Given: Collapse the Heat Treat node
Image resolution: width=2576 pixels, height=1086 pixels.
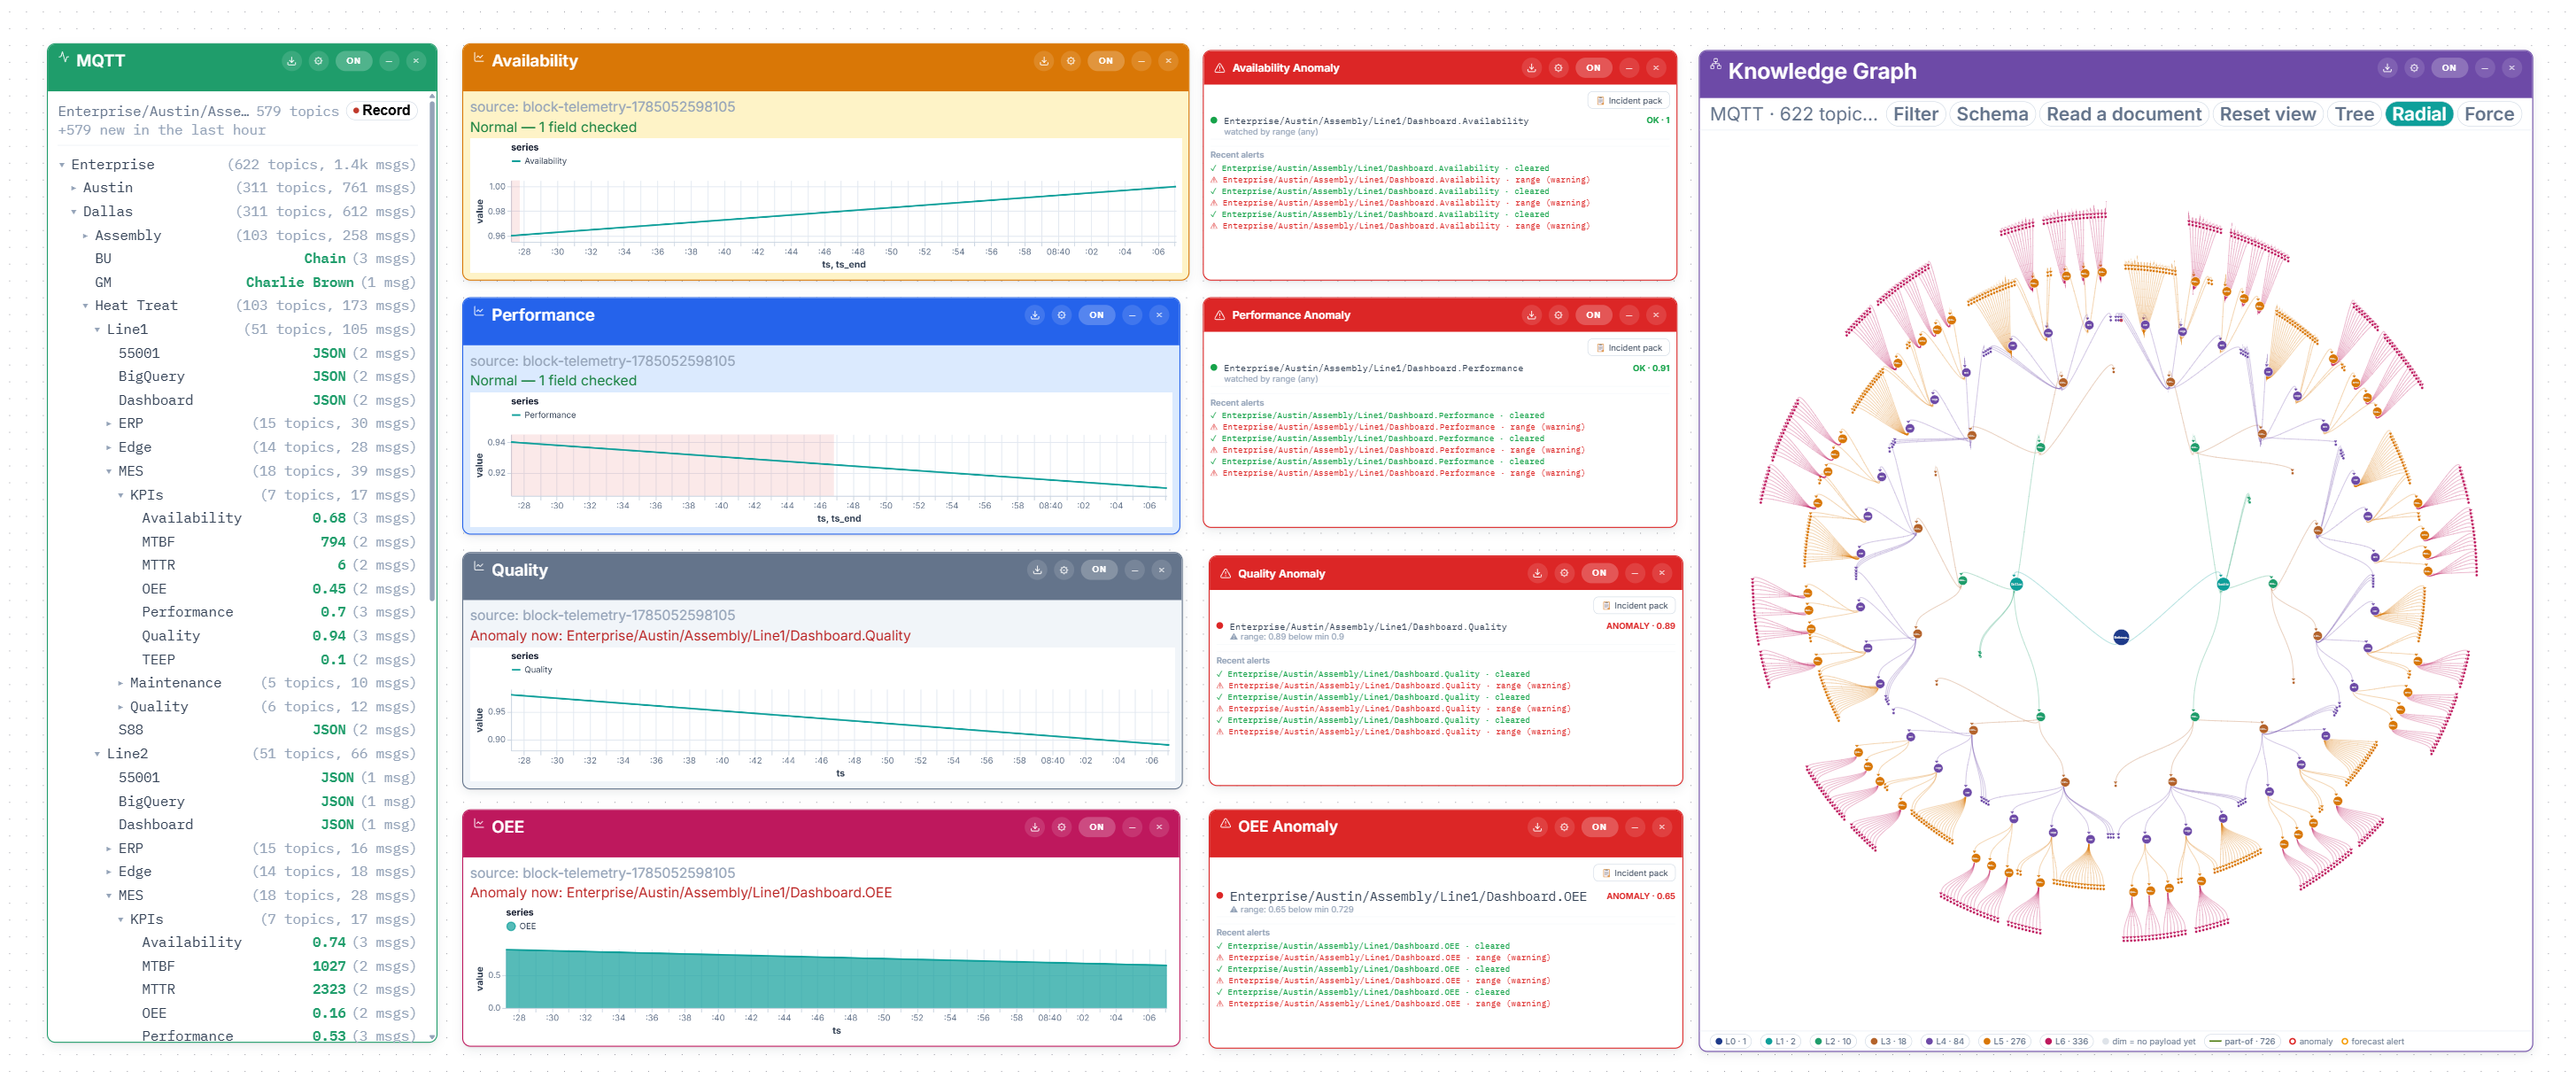Looking at the screenshot, I should pos(86,306).
